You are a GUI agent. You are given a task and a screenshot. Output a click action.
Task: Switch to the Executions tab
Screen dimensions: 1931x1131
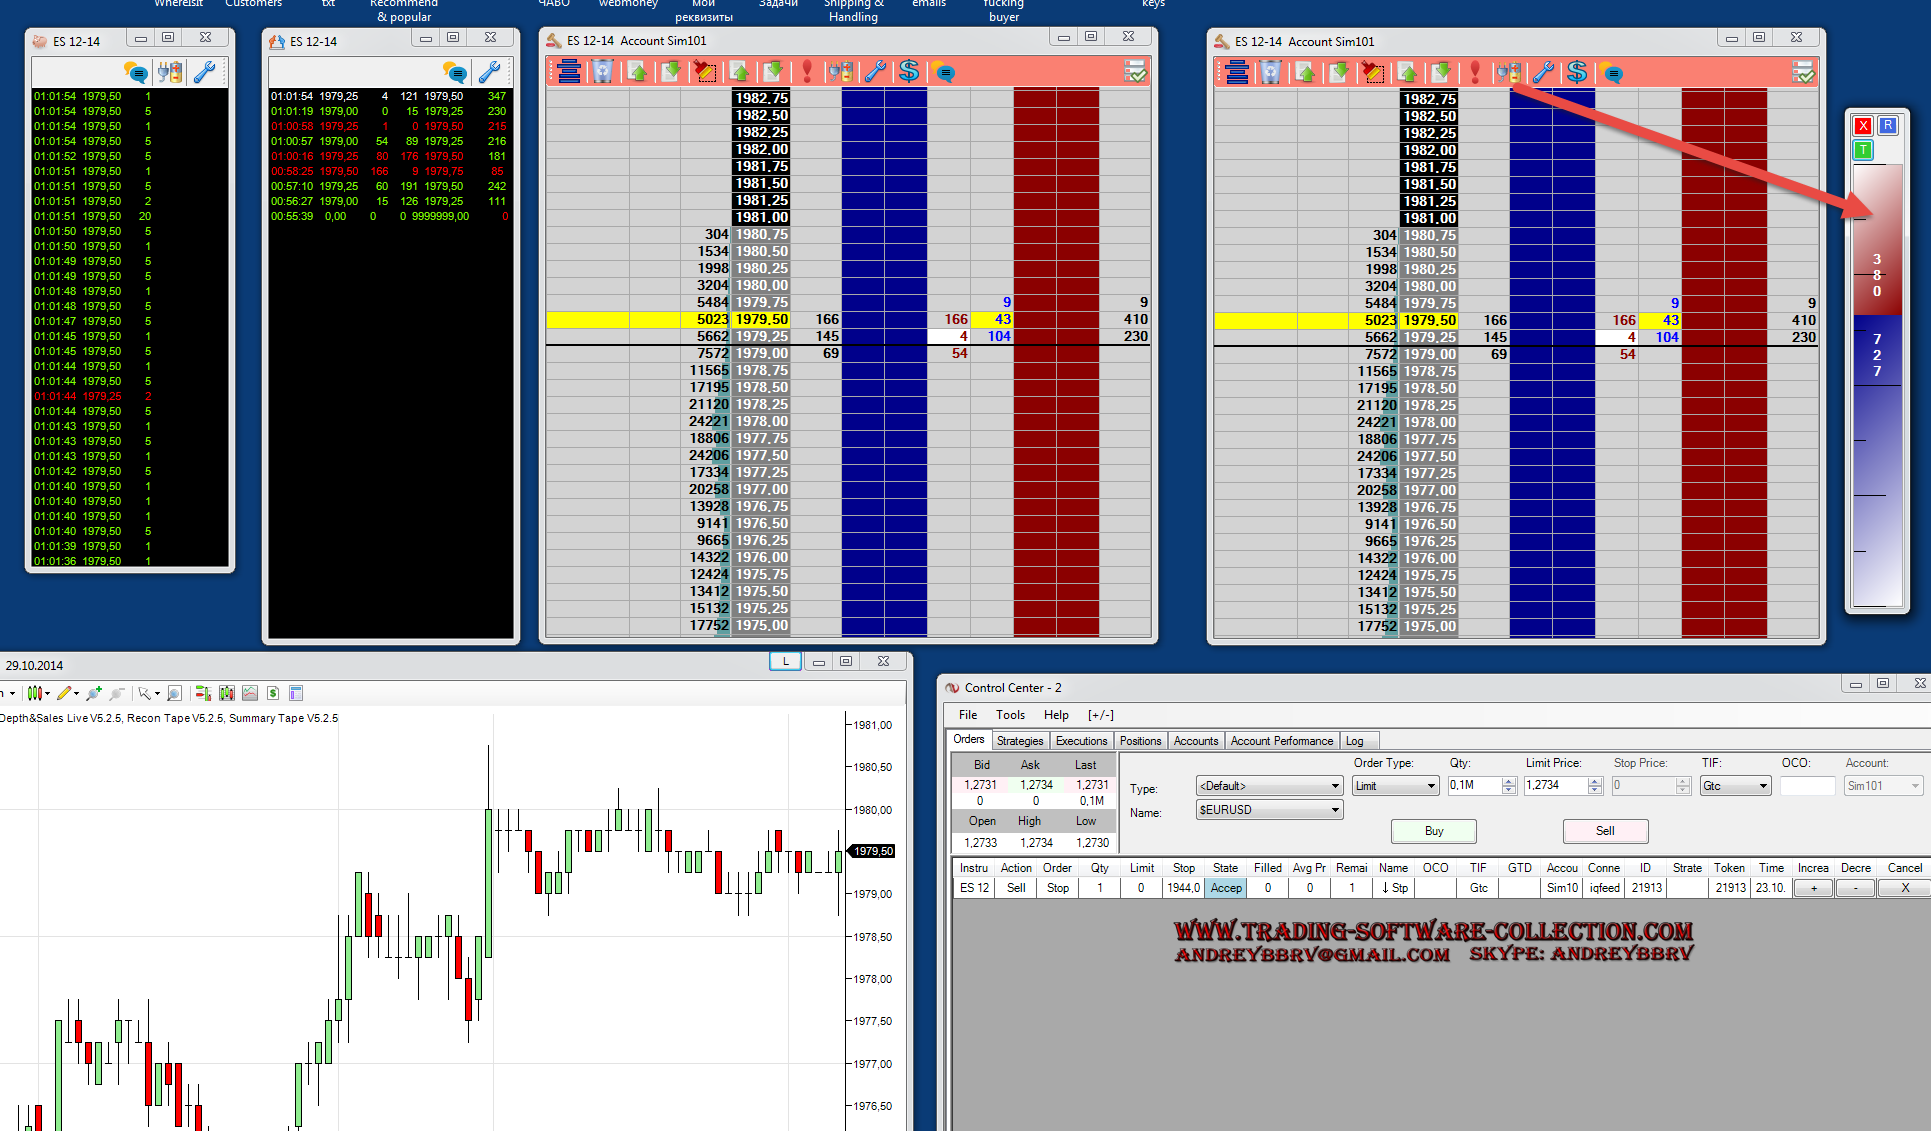[x=1081, y=741]
